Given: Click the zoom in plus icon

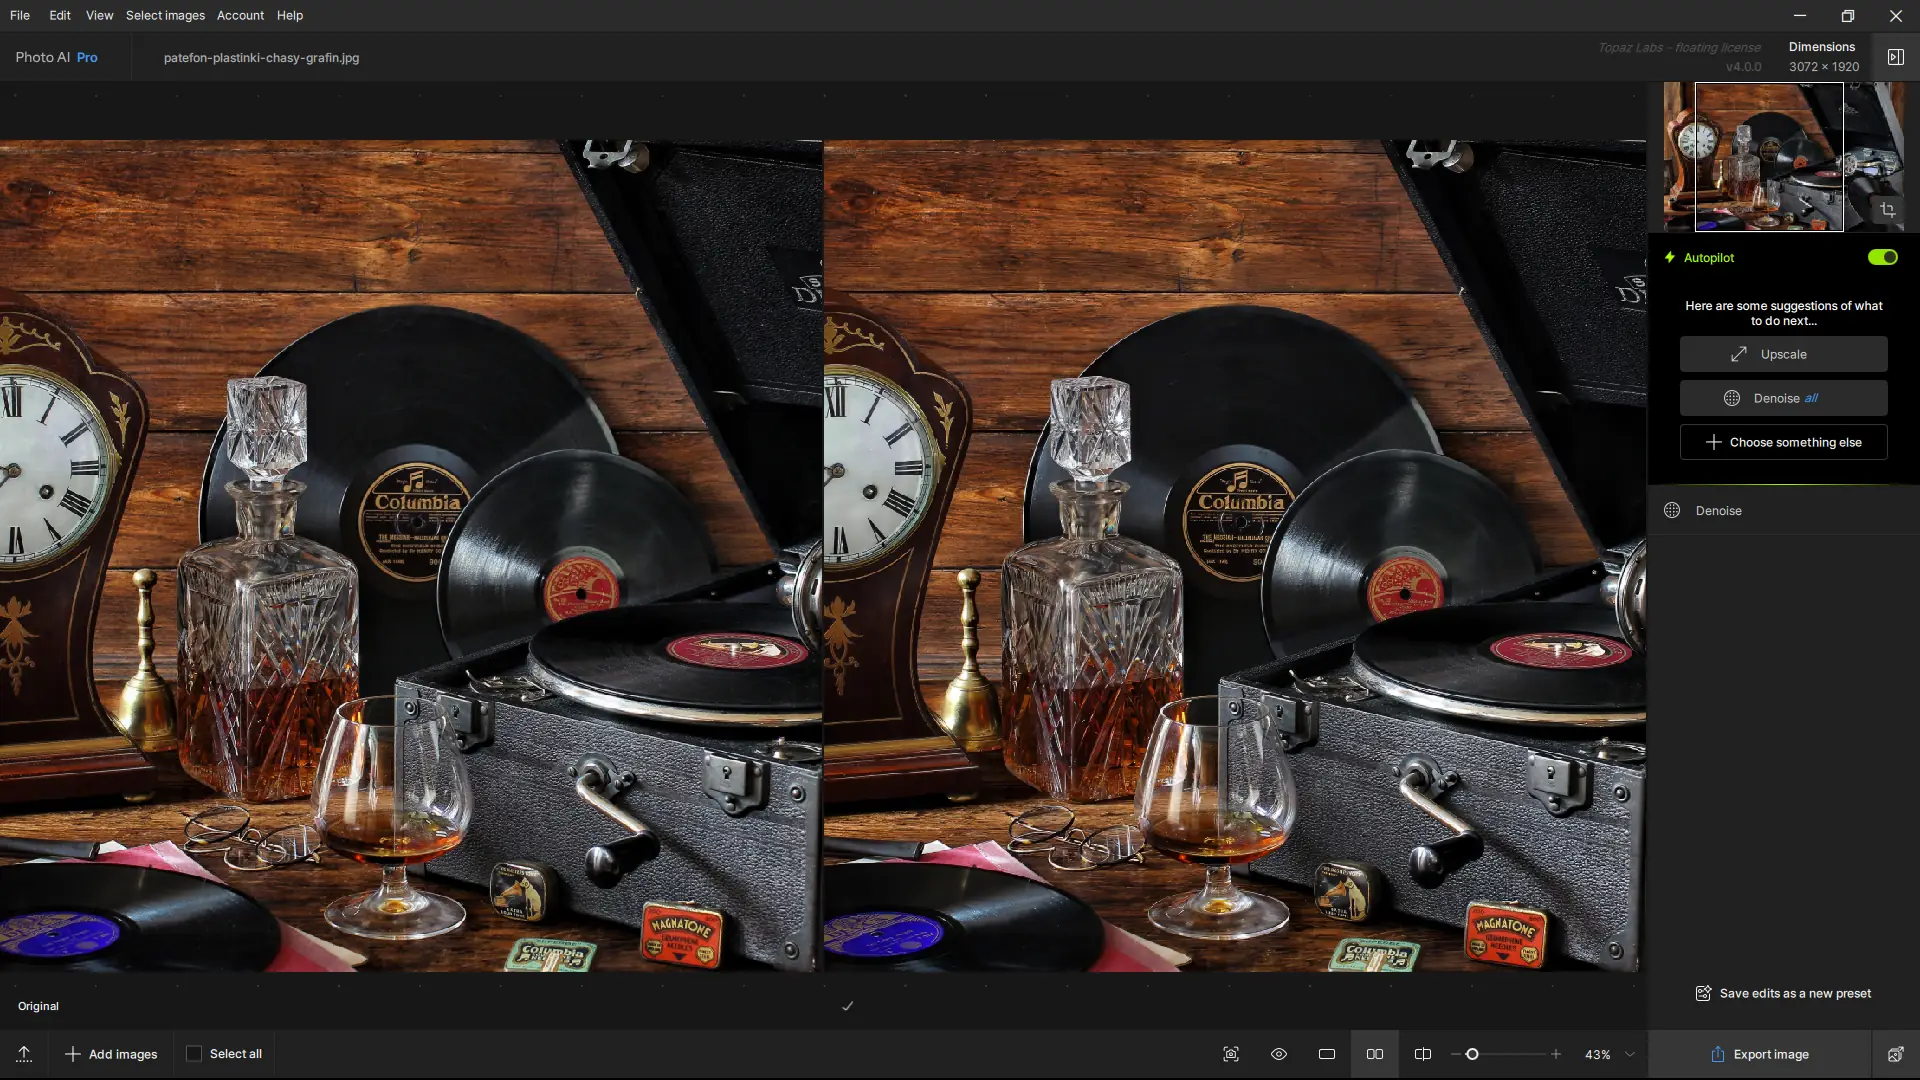Looking at the screenshot, I should [x=1556, y=1054].
